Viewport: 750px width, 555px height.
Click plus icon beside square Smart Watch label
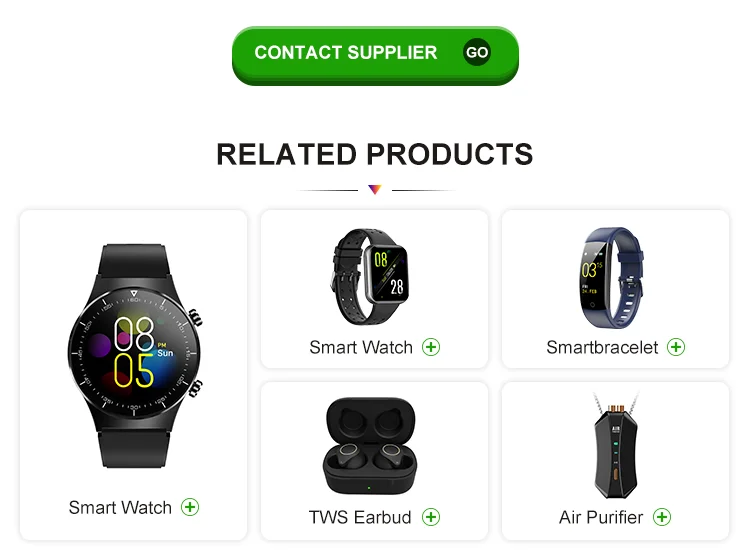431,347
